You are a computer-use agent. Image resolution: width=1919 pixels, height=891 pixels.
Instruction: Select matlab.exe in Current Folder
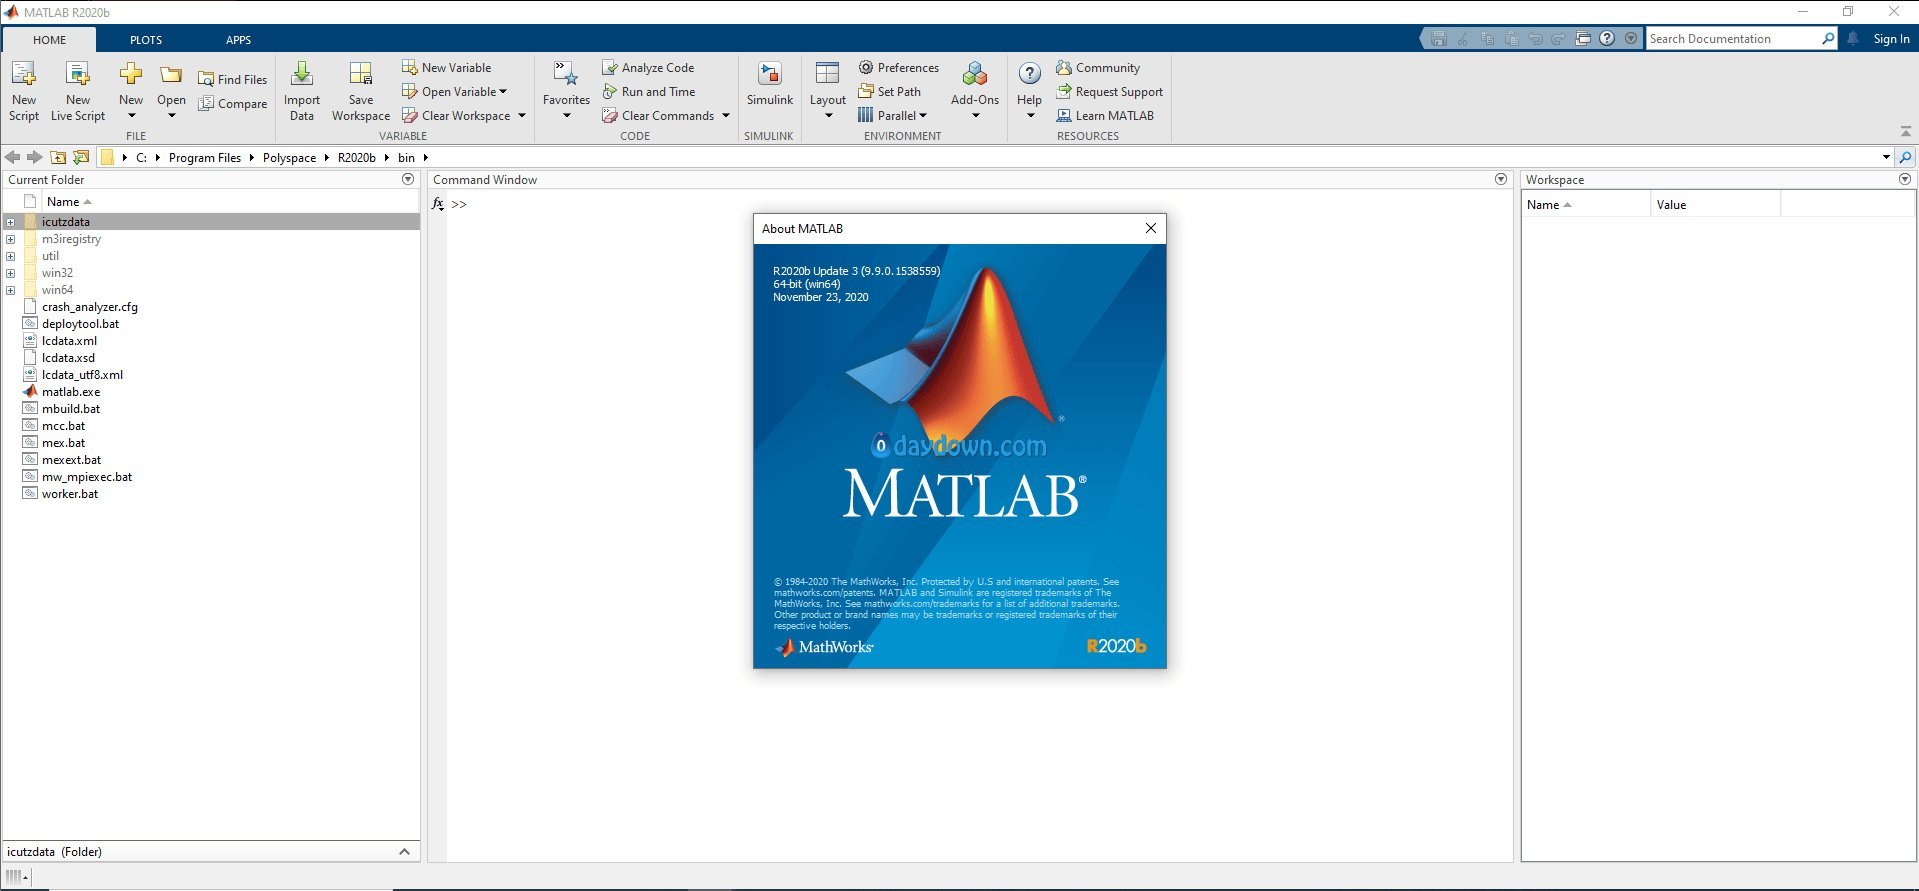pos(71,392)
